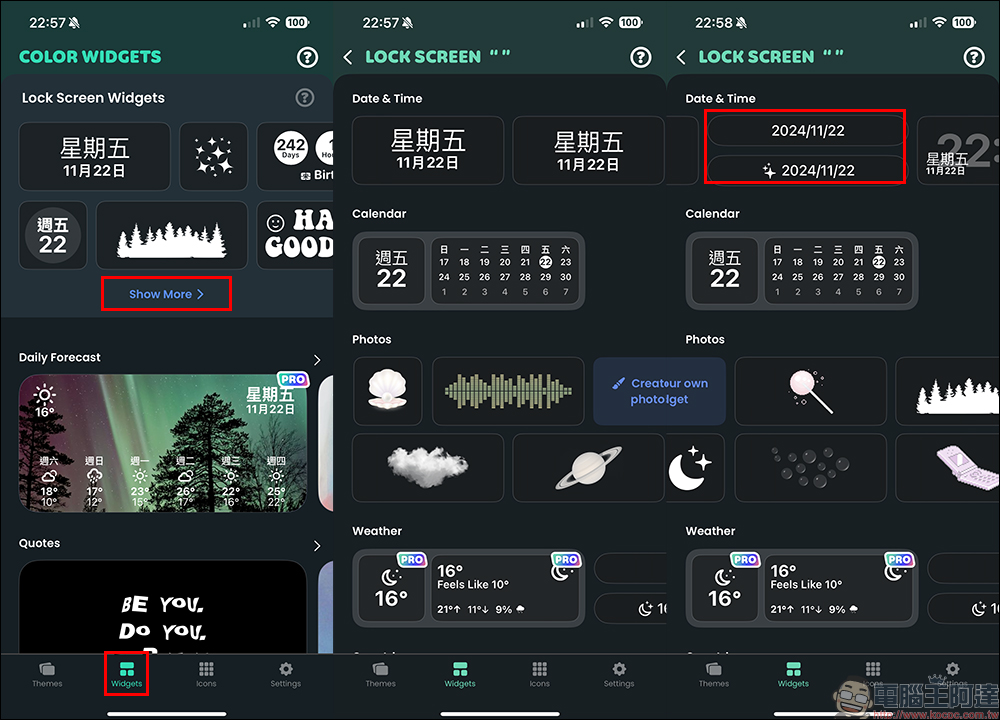Screen dimensions: 1000x720
Task: Switch to Widgets tab in left screen
Action: pyautogui.click(x=126, y=675)
